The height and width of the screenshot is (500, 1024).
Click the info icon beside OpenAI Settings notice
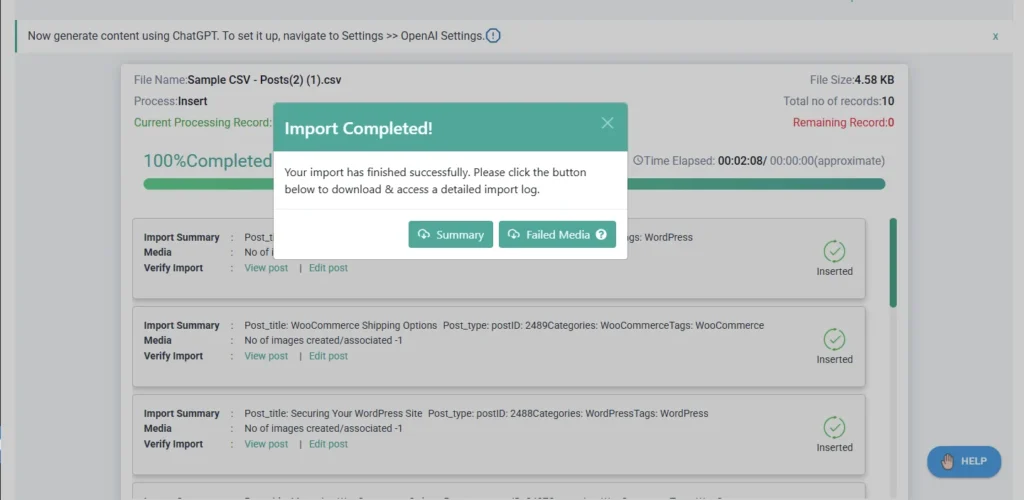pos(493,36)
